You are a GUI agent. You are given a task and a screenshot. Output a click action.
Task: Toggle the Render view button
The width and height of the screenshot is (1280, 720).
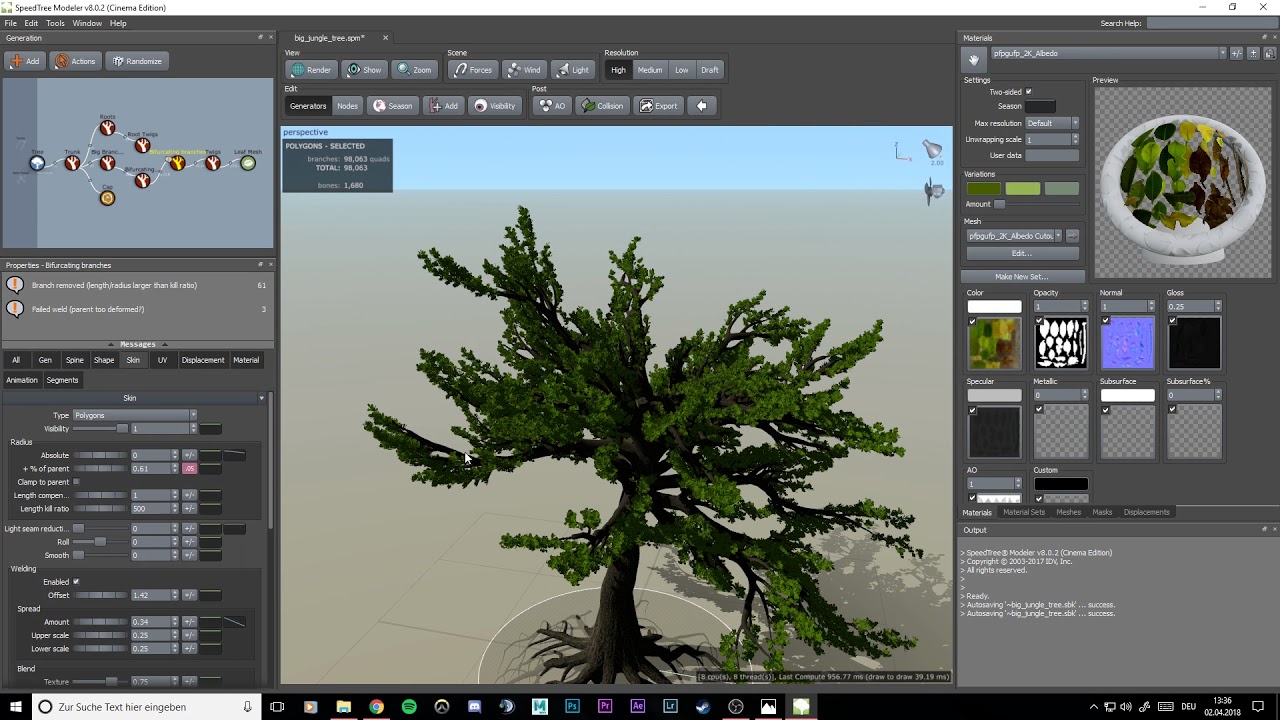[x=310, y=70]
